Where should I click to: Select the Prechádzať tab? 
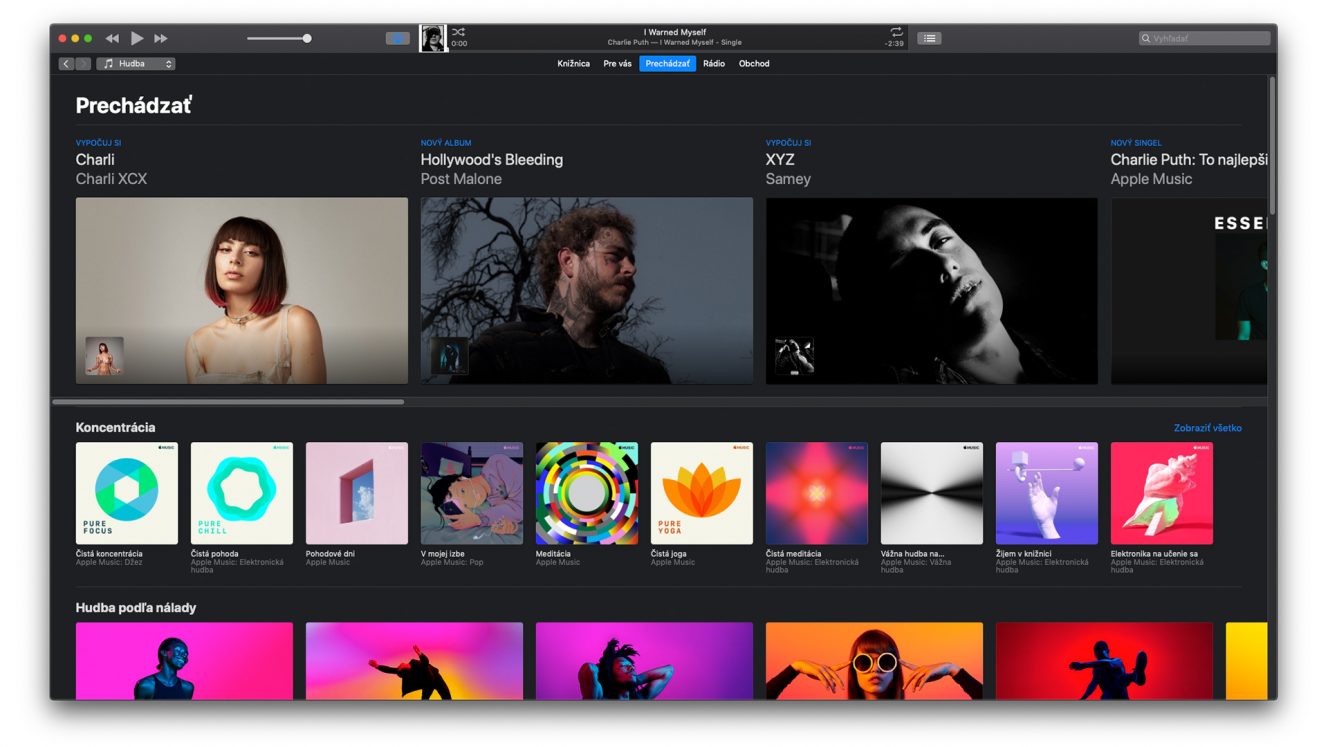667,64
